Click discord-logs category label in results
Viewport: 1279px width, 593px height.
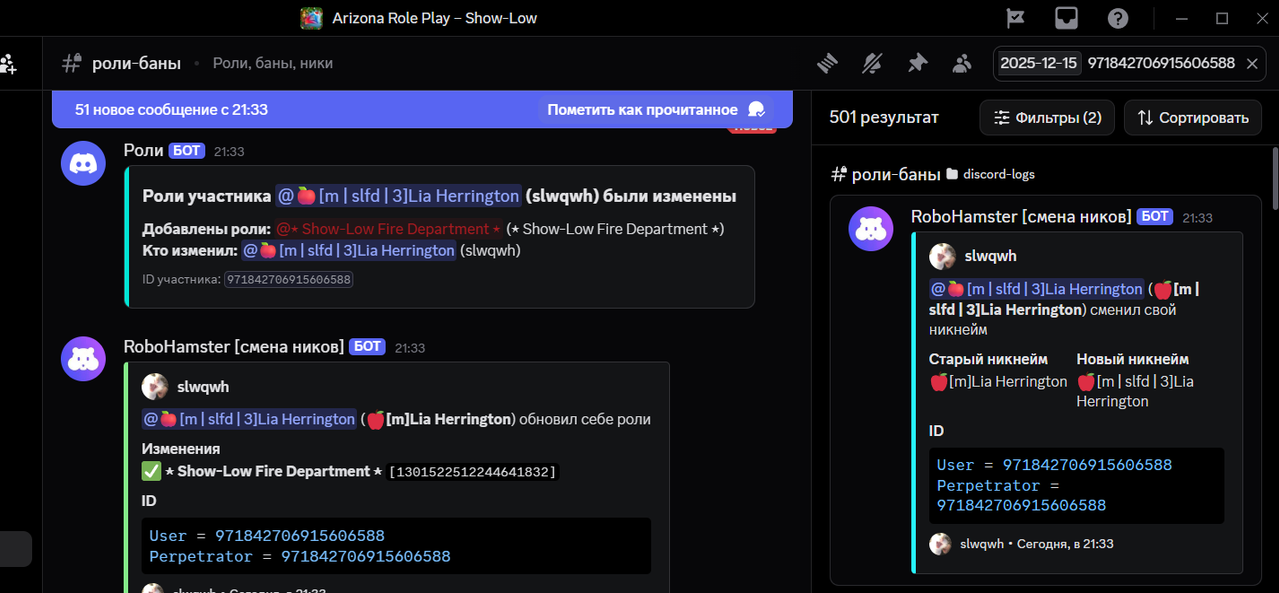point(990,174)
